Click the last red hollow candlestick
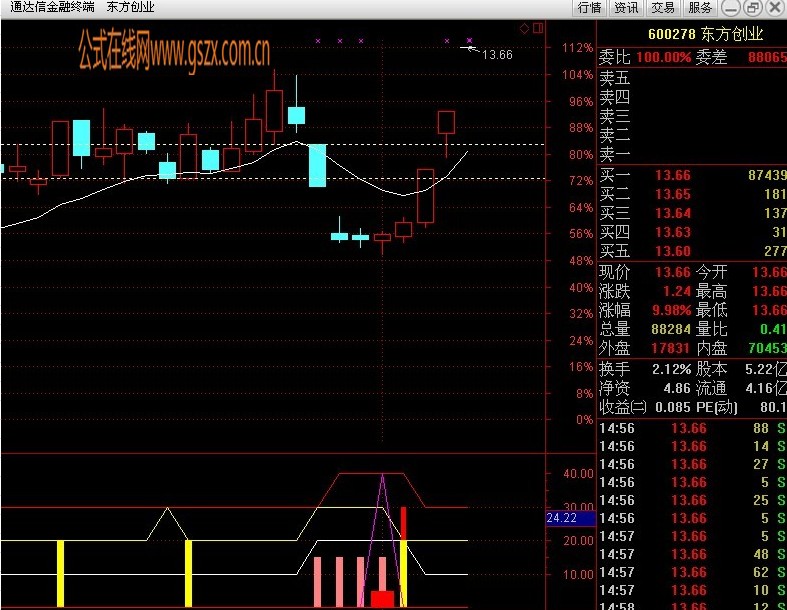This screenshot has width=787, height=610. point(446,123)
